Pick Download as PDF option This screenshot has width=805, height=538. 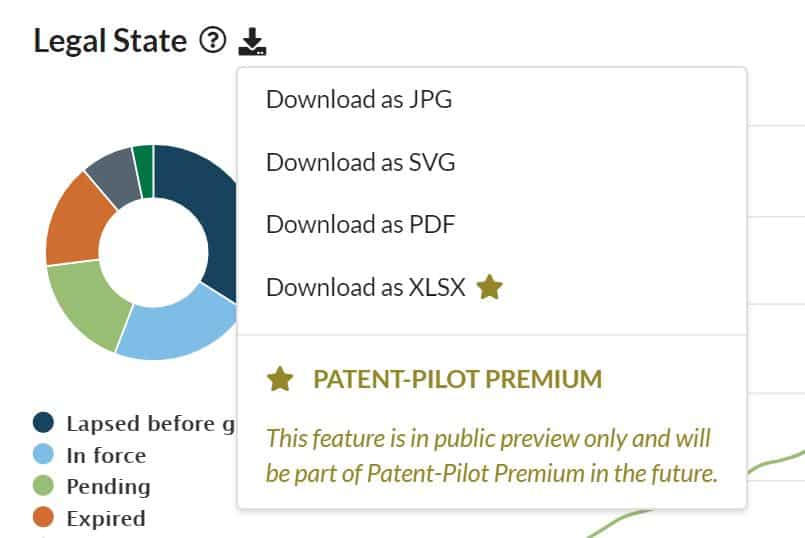pos(360,224)
